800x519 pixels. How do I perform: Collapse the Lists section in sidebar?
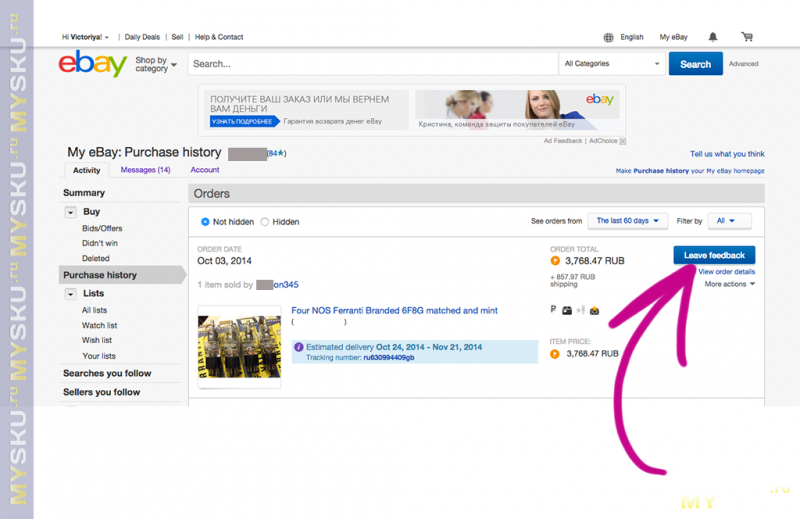[x=70, y=294]
